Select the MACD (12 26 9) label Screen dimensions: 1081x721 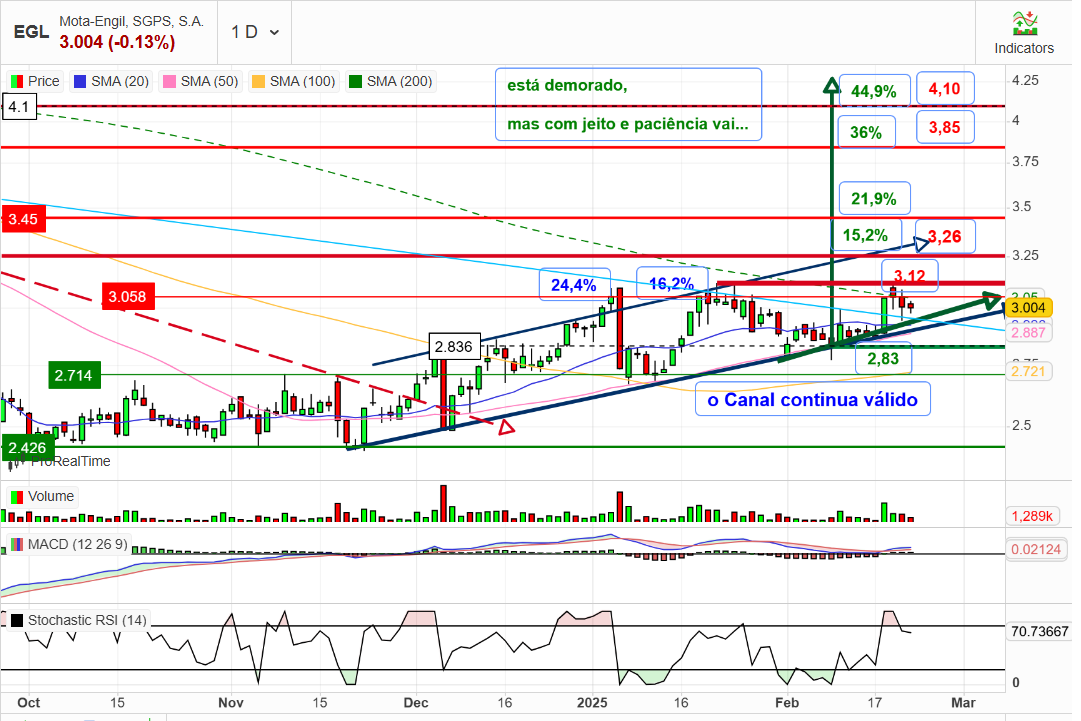[77, 545]
